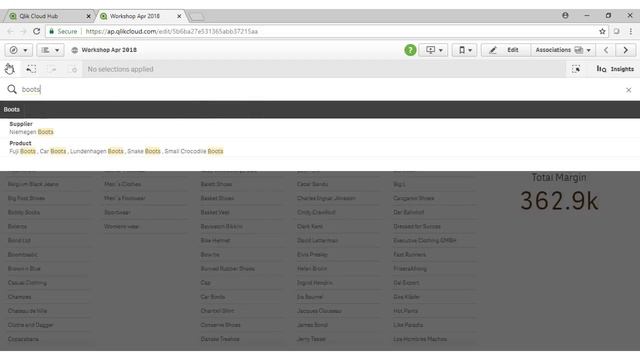Viewport: 640px width, 360px height.
Task: Open the selections tool icon
Action: point(576,69)
